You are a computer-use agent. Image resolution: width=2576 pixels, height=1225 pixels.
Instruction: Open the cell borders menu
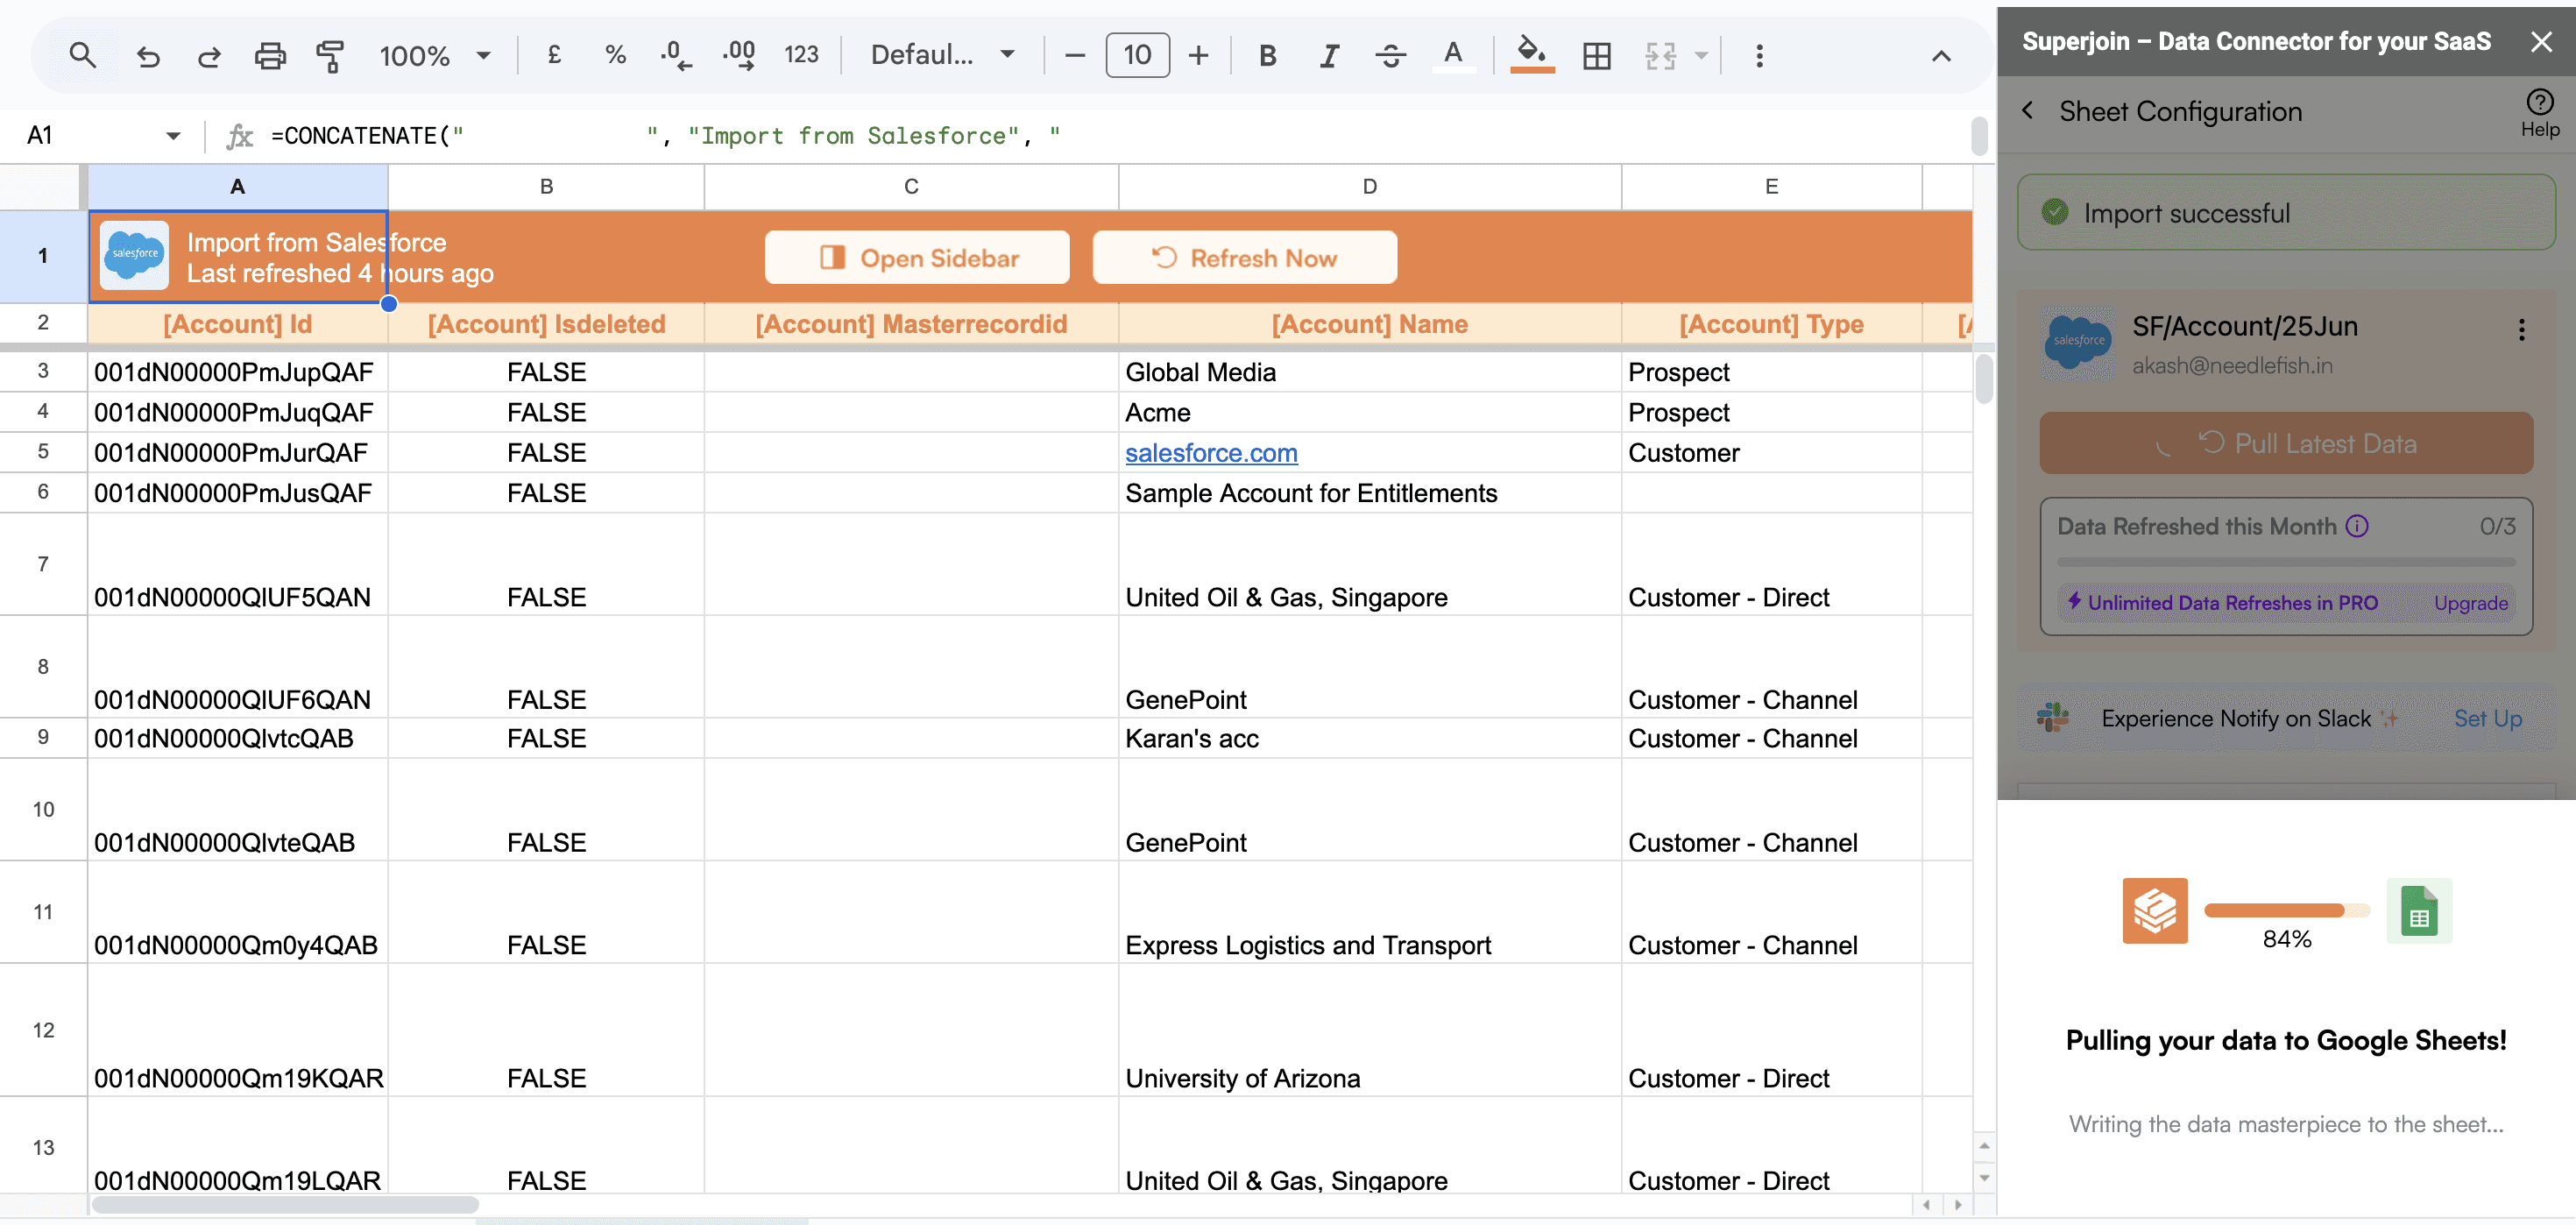[1597, 55]
